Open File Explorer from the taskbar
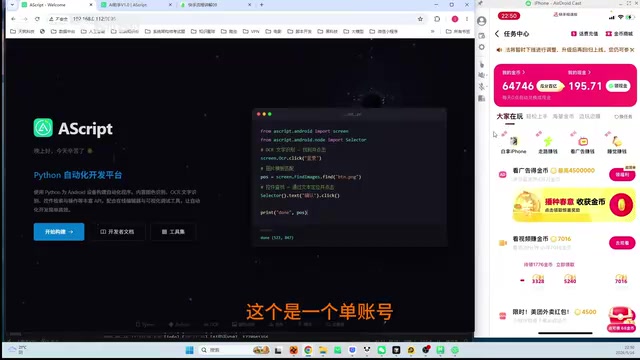Viewport: 640px width, 360px height. pyautogui.click(x=323, y=350)
